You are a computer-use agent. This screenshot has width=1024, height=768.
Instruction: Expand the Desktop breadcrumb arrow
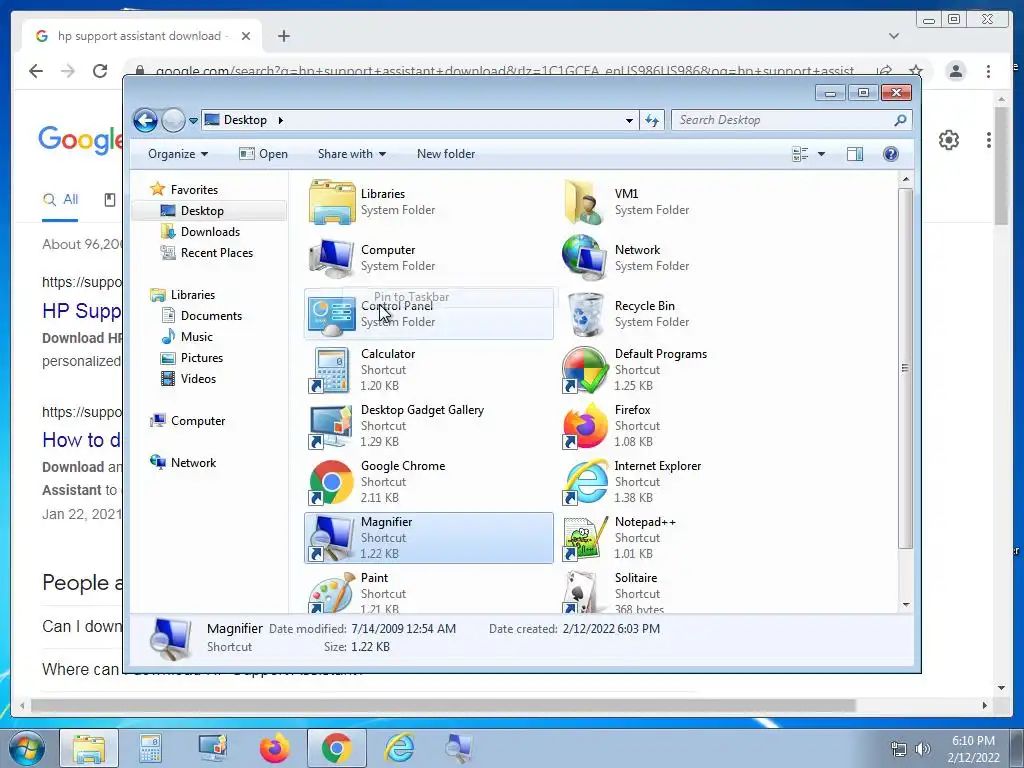(281, 120)
